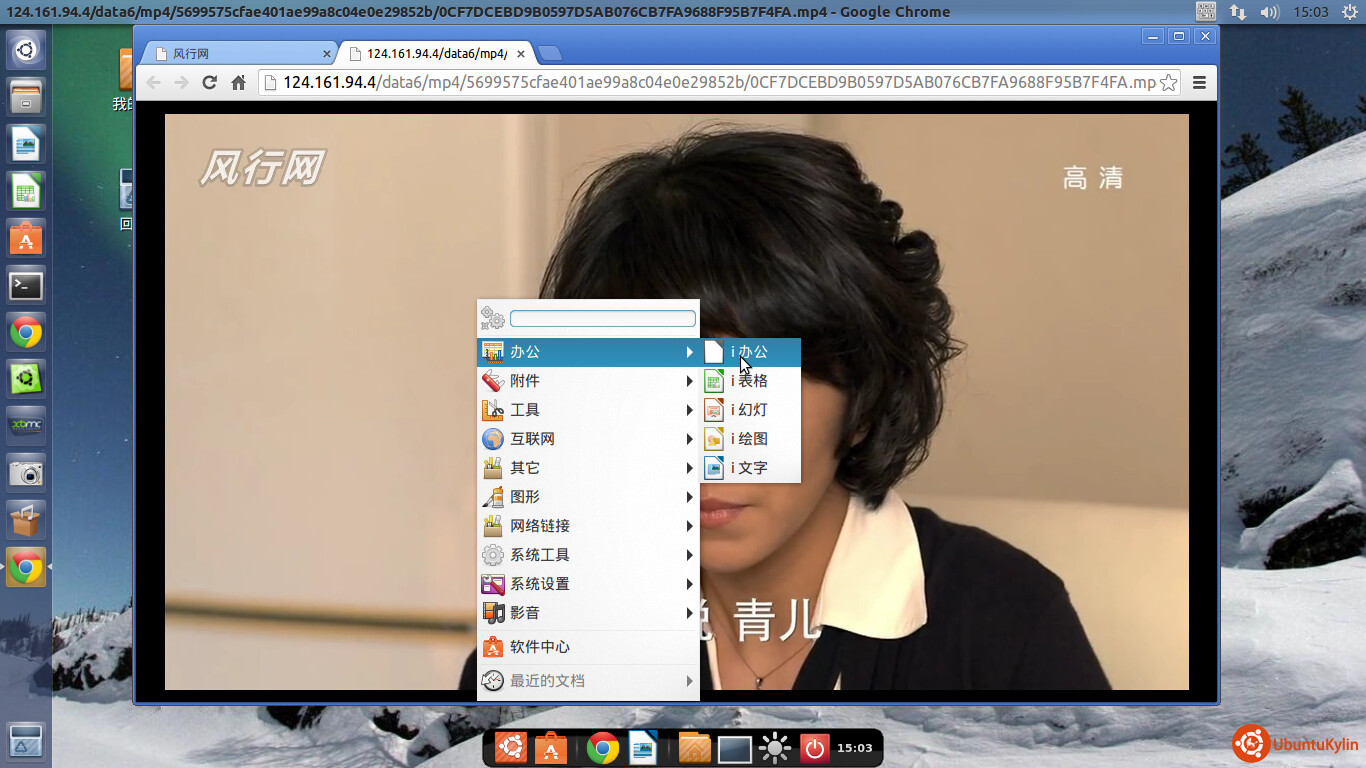Select i 幻灯 from the office submenu
1366x768 pixels.
[750, 410]
